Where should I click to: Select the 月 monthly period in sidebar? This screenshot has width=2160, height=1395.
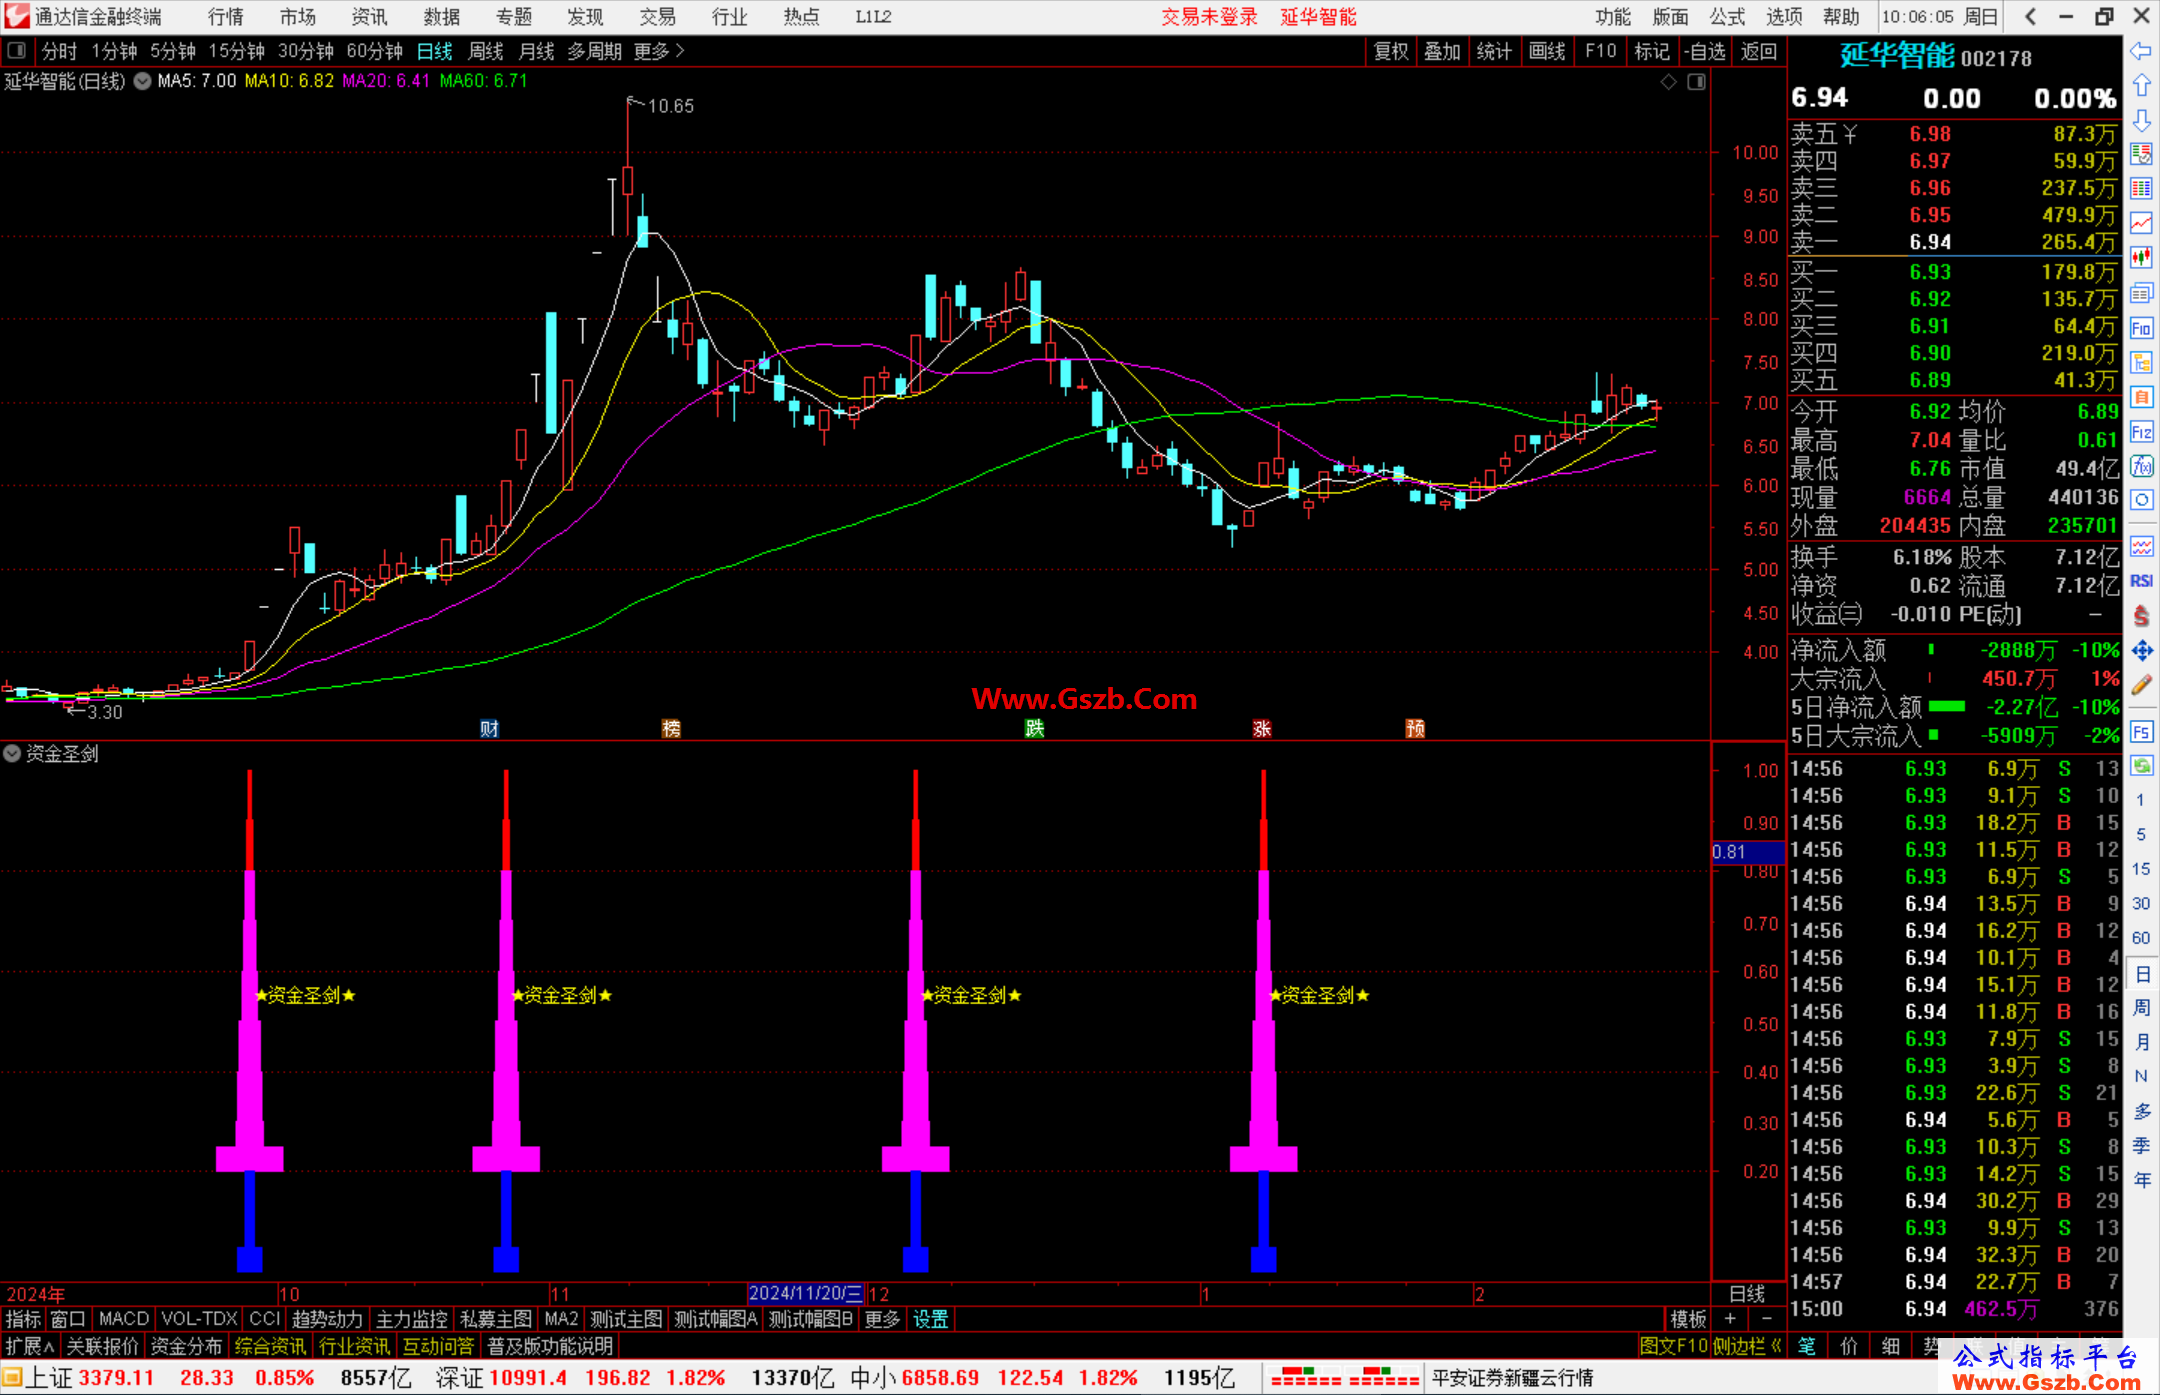2142,1042
